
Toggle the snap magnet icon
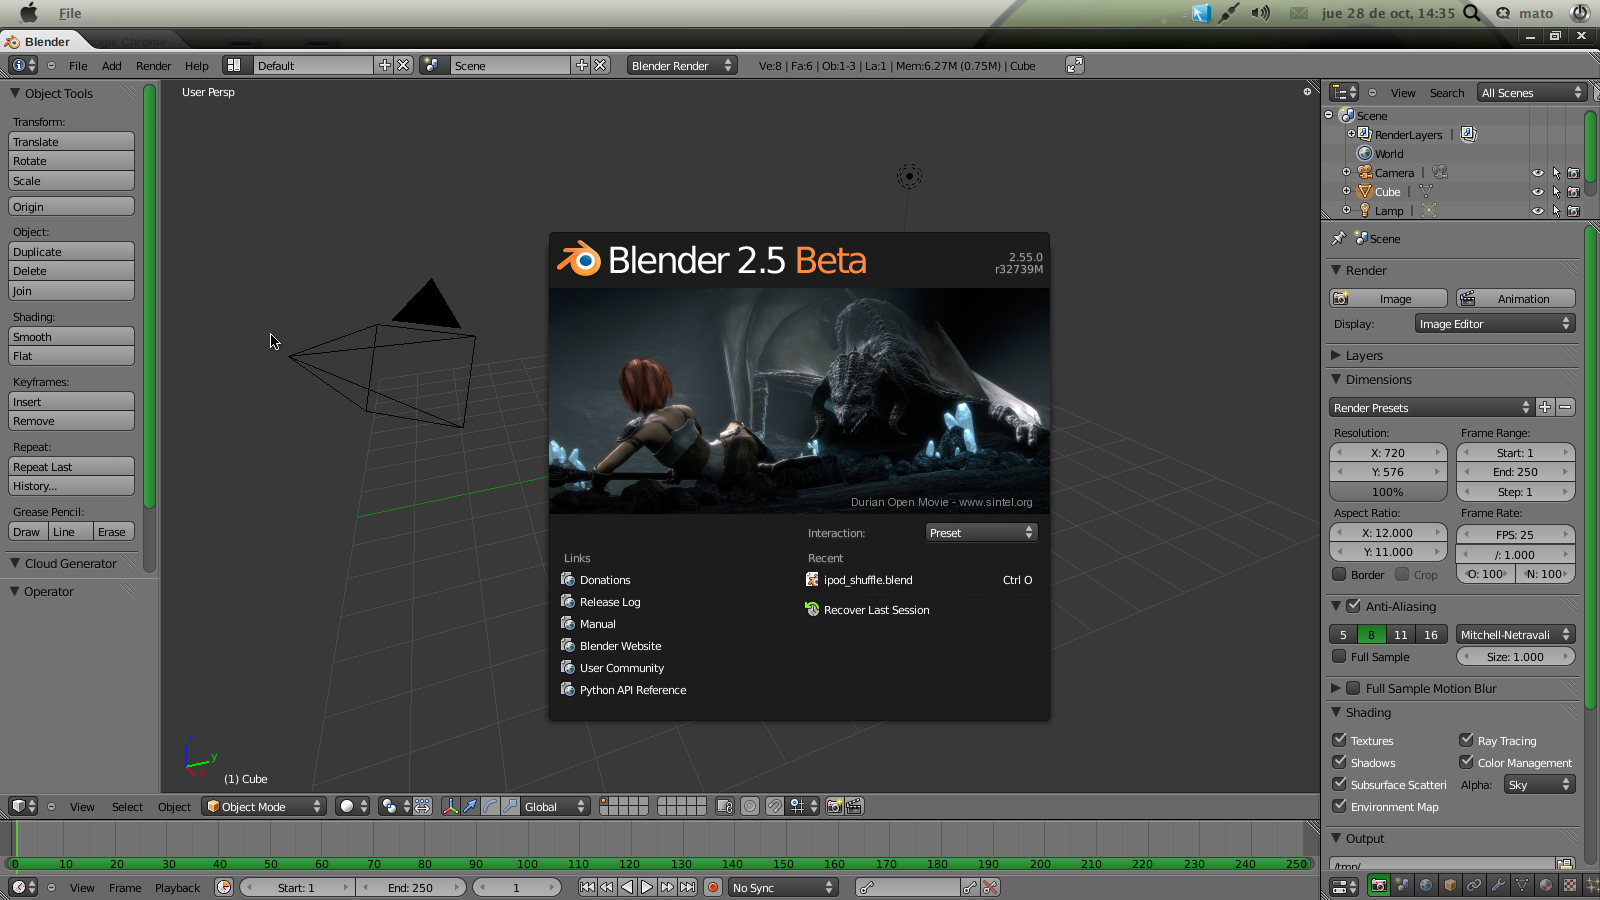775,806
